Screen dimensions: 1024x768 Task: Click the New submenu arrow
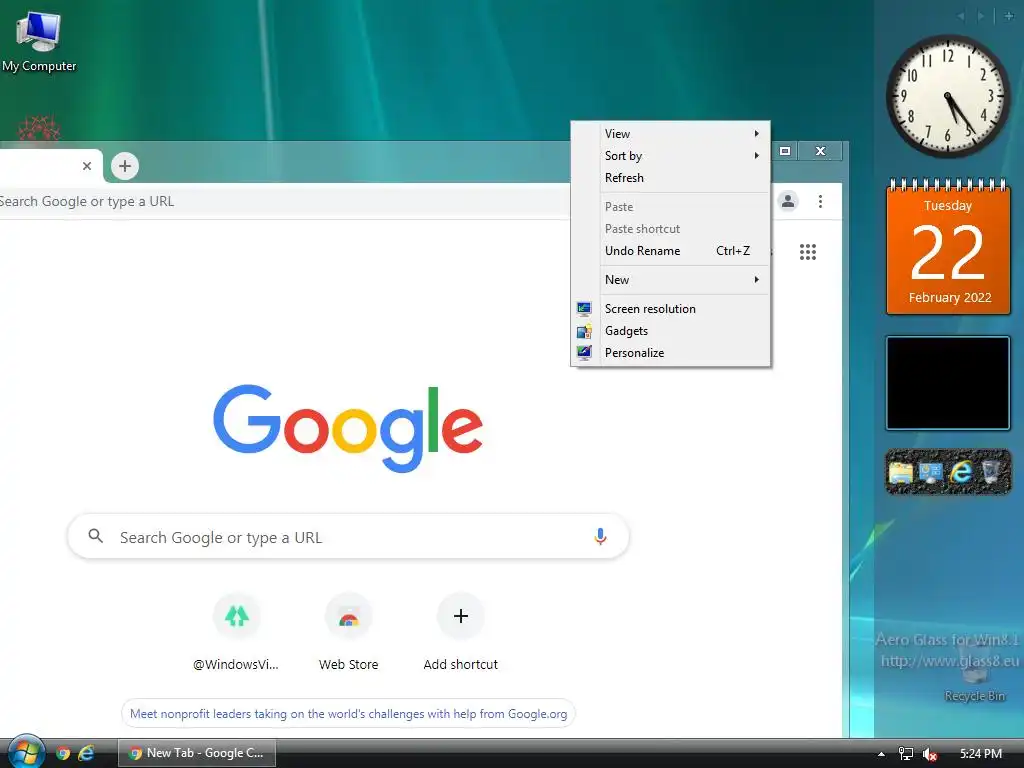click(x=757, y=280)
